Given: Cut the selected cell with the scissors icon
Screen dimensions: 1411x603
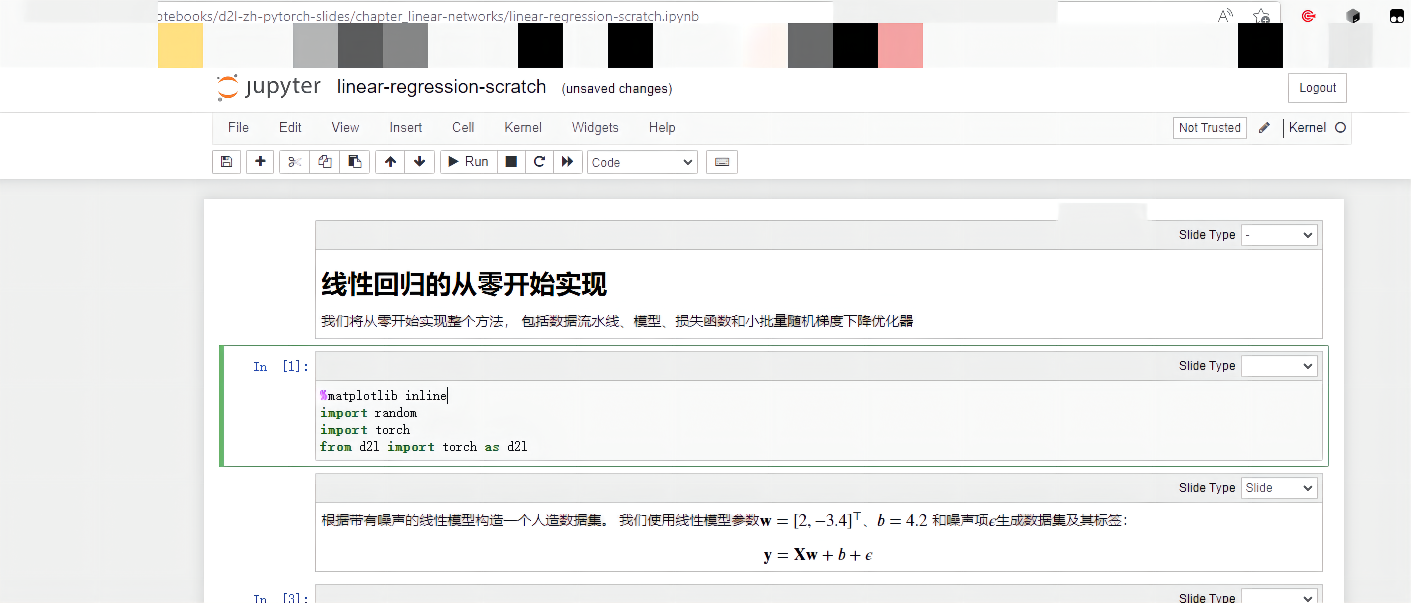Looking at the screenshot, I should pyautogui.click(x=294, y=162).
